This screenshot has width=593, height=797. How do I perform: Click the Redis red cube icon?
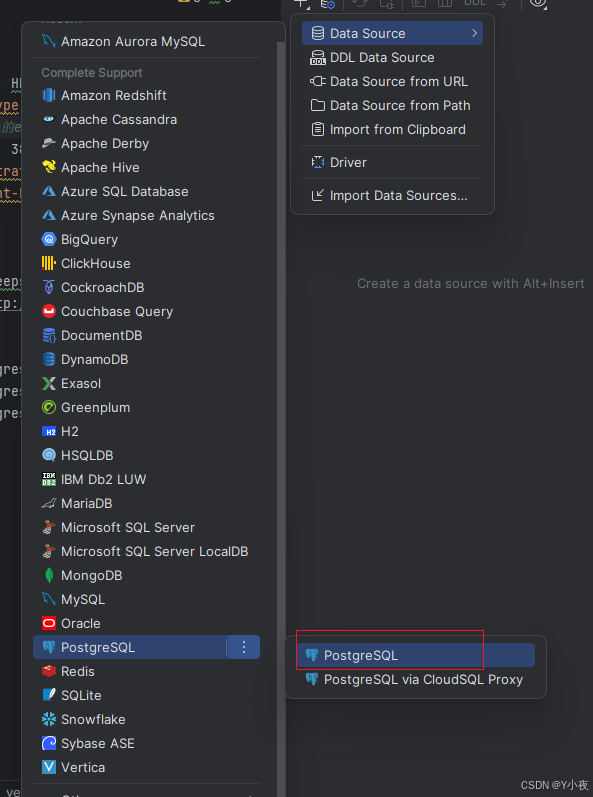pyautogui.click(x=49, y=671)
